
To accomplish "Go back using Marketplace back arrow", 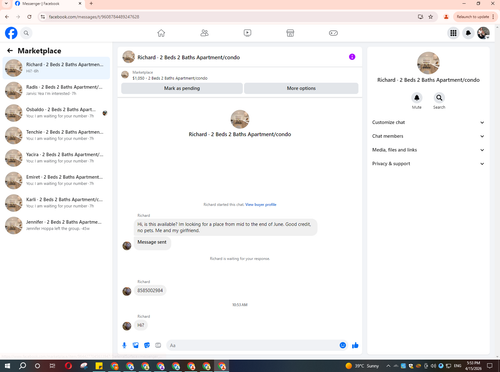I will coord(10,51).
